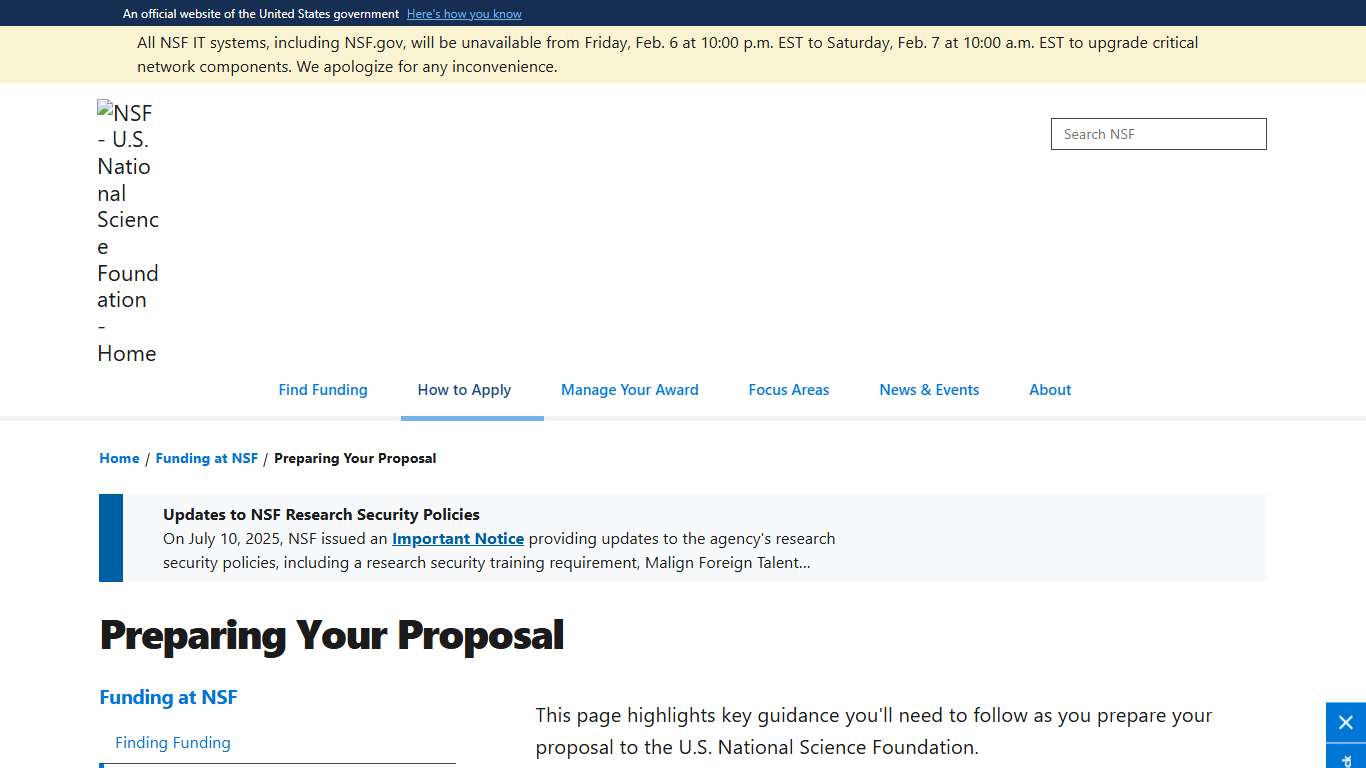Screen dimensions: 1366x768
Task: Click the Search NSF input field
Action: [x=1157, y=133]
